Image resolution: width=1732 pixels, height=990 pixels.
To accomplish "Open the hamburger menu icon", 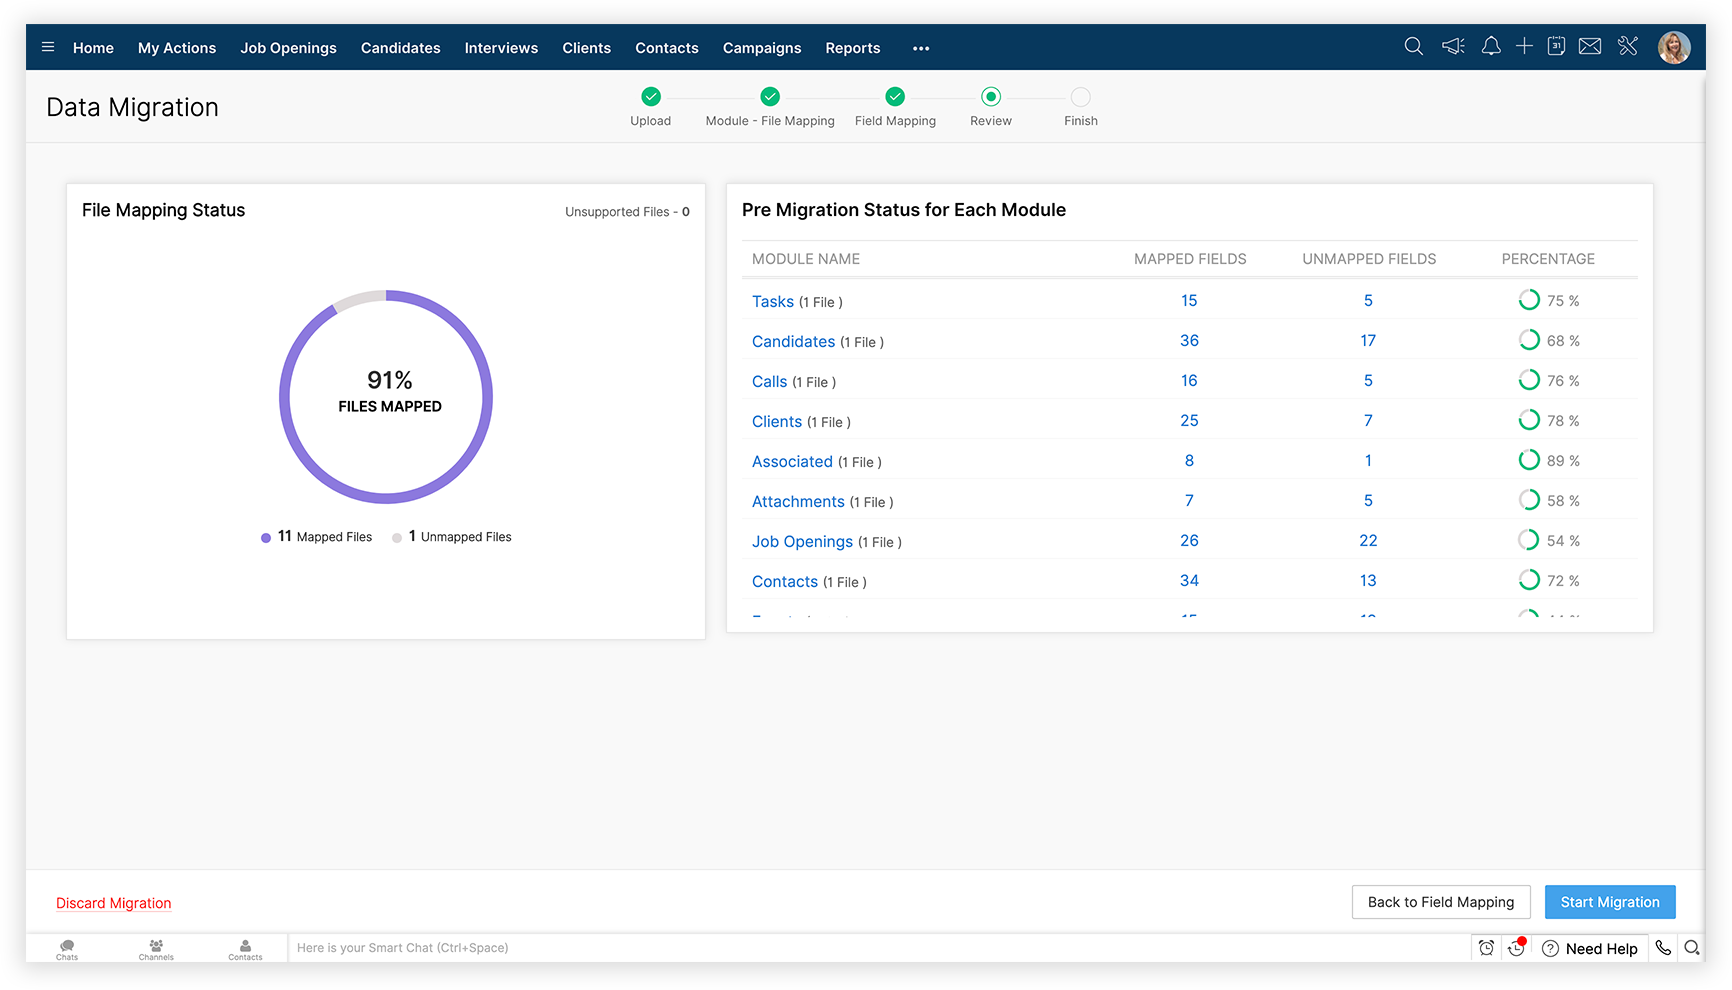I will point(48,47).
